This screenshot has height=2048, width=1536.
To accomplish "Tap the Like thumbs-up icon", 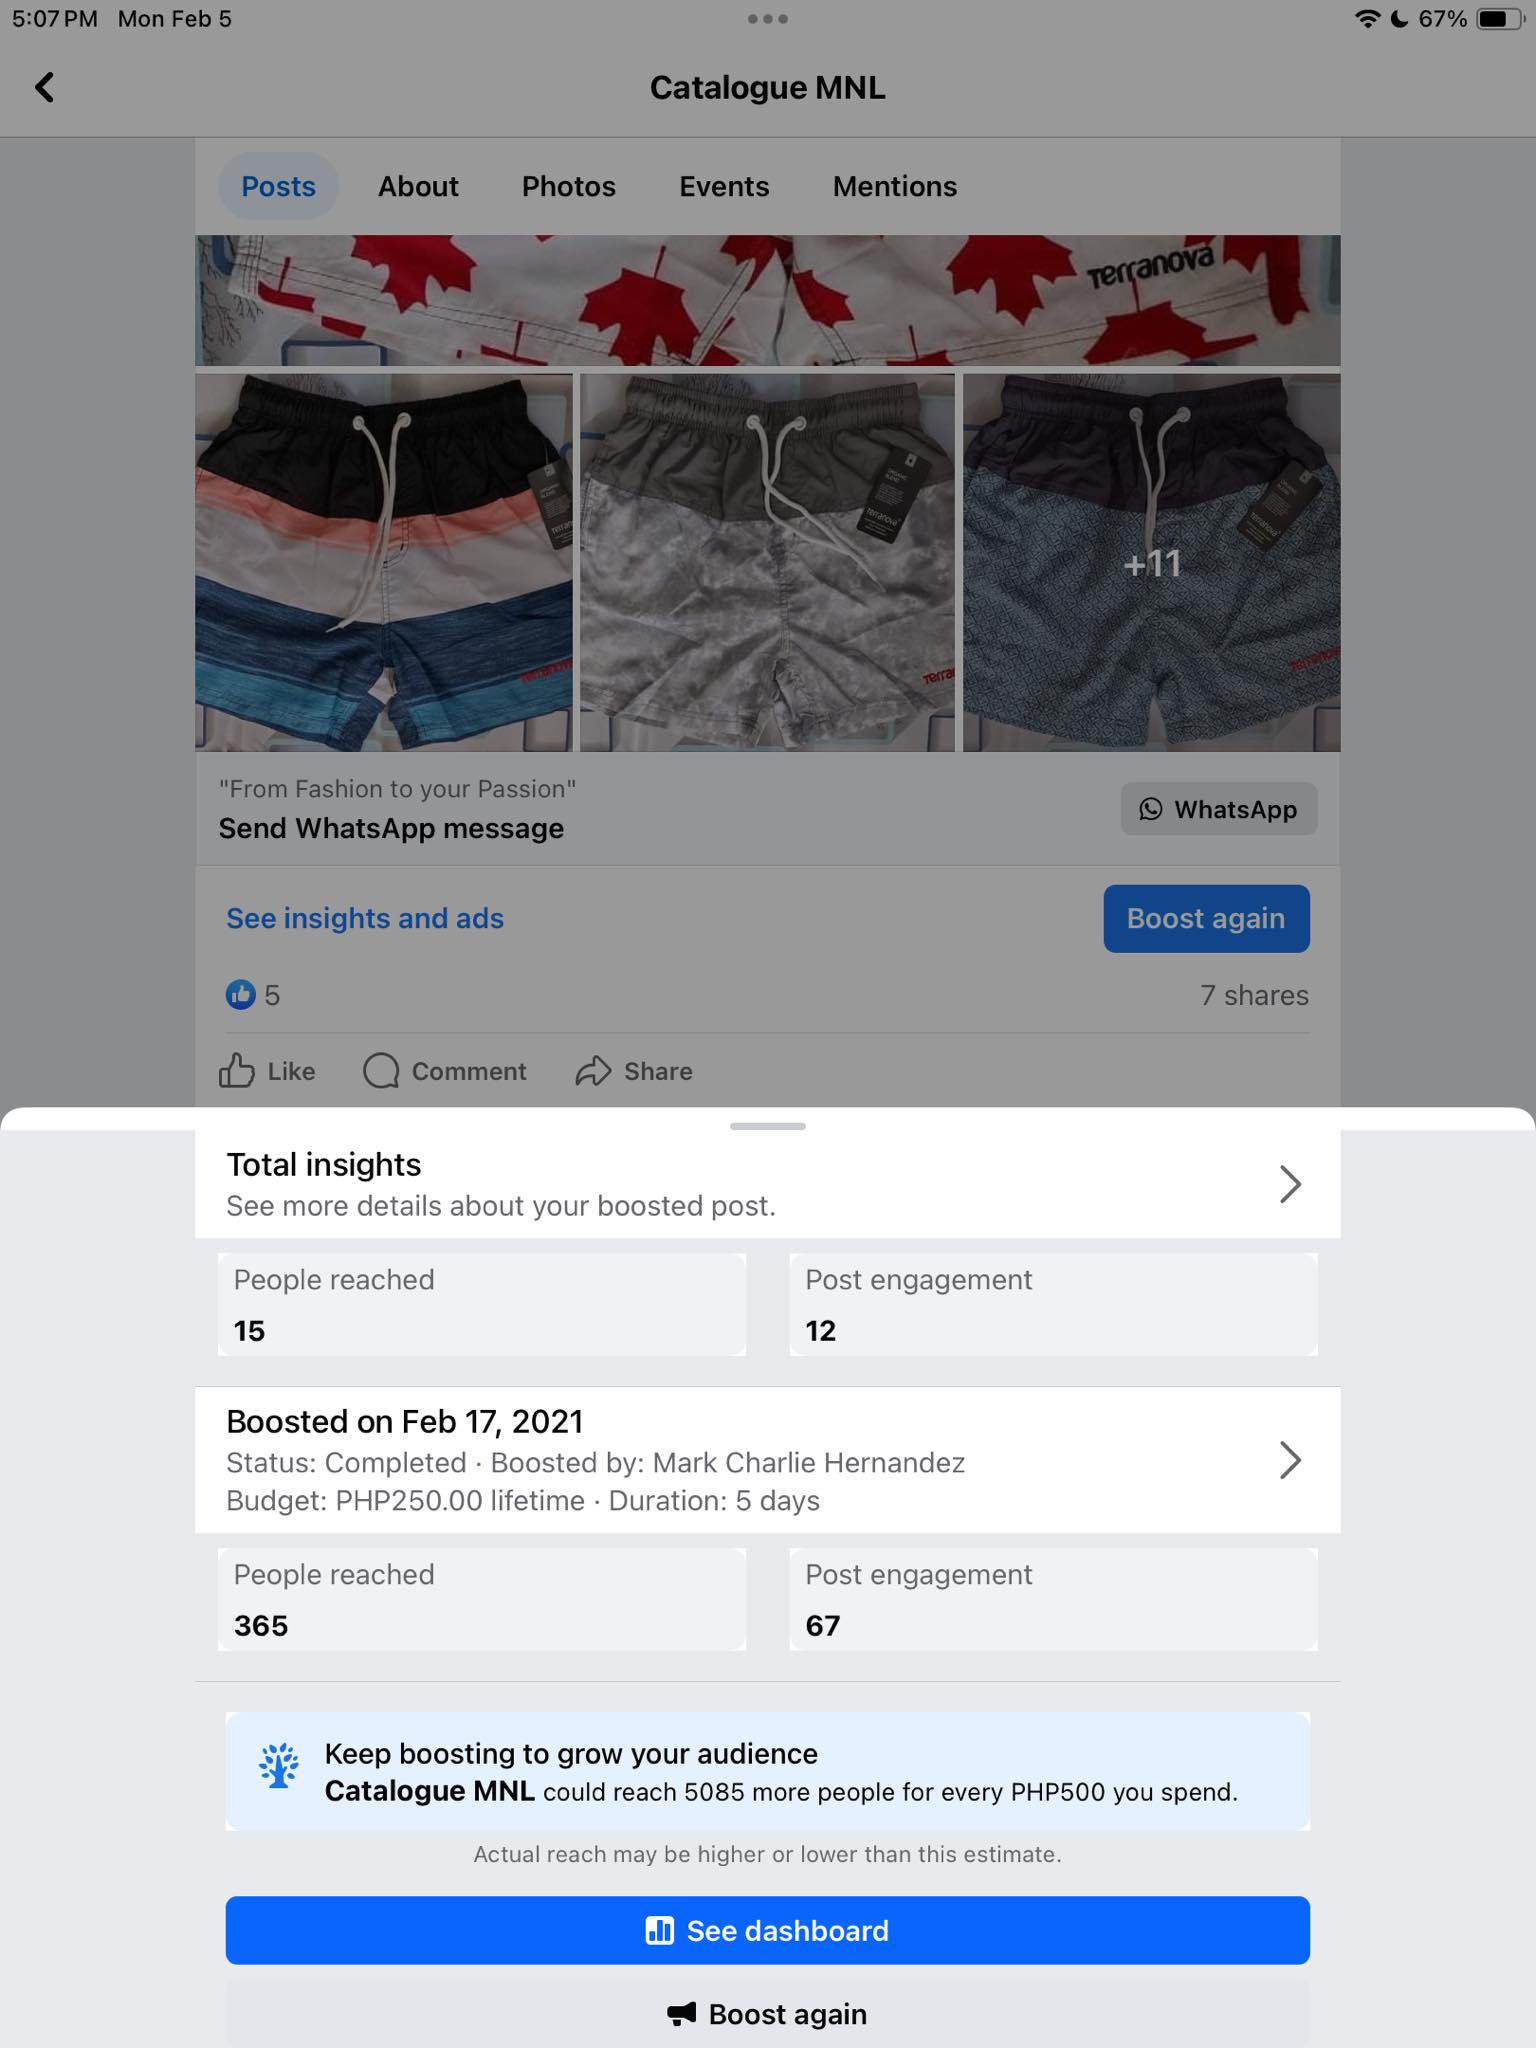I will click(237, 1071).
